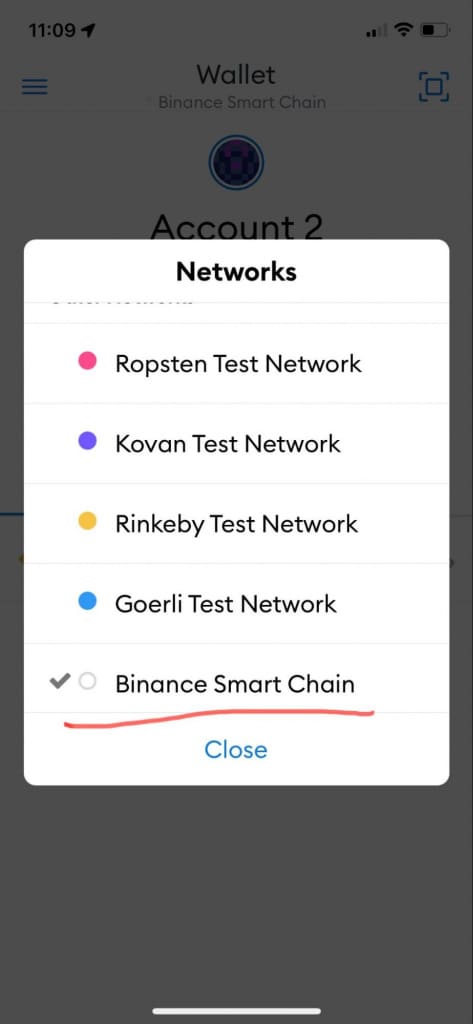The height and width of the screenshot is (1024, 473).
Task: Select Ropsten Test Network
Action: click(x=236, y=363)
